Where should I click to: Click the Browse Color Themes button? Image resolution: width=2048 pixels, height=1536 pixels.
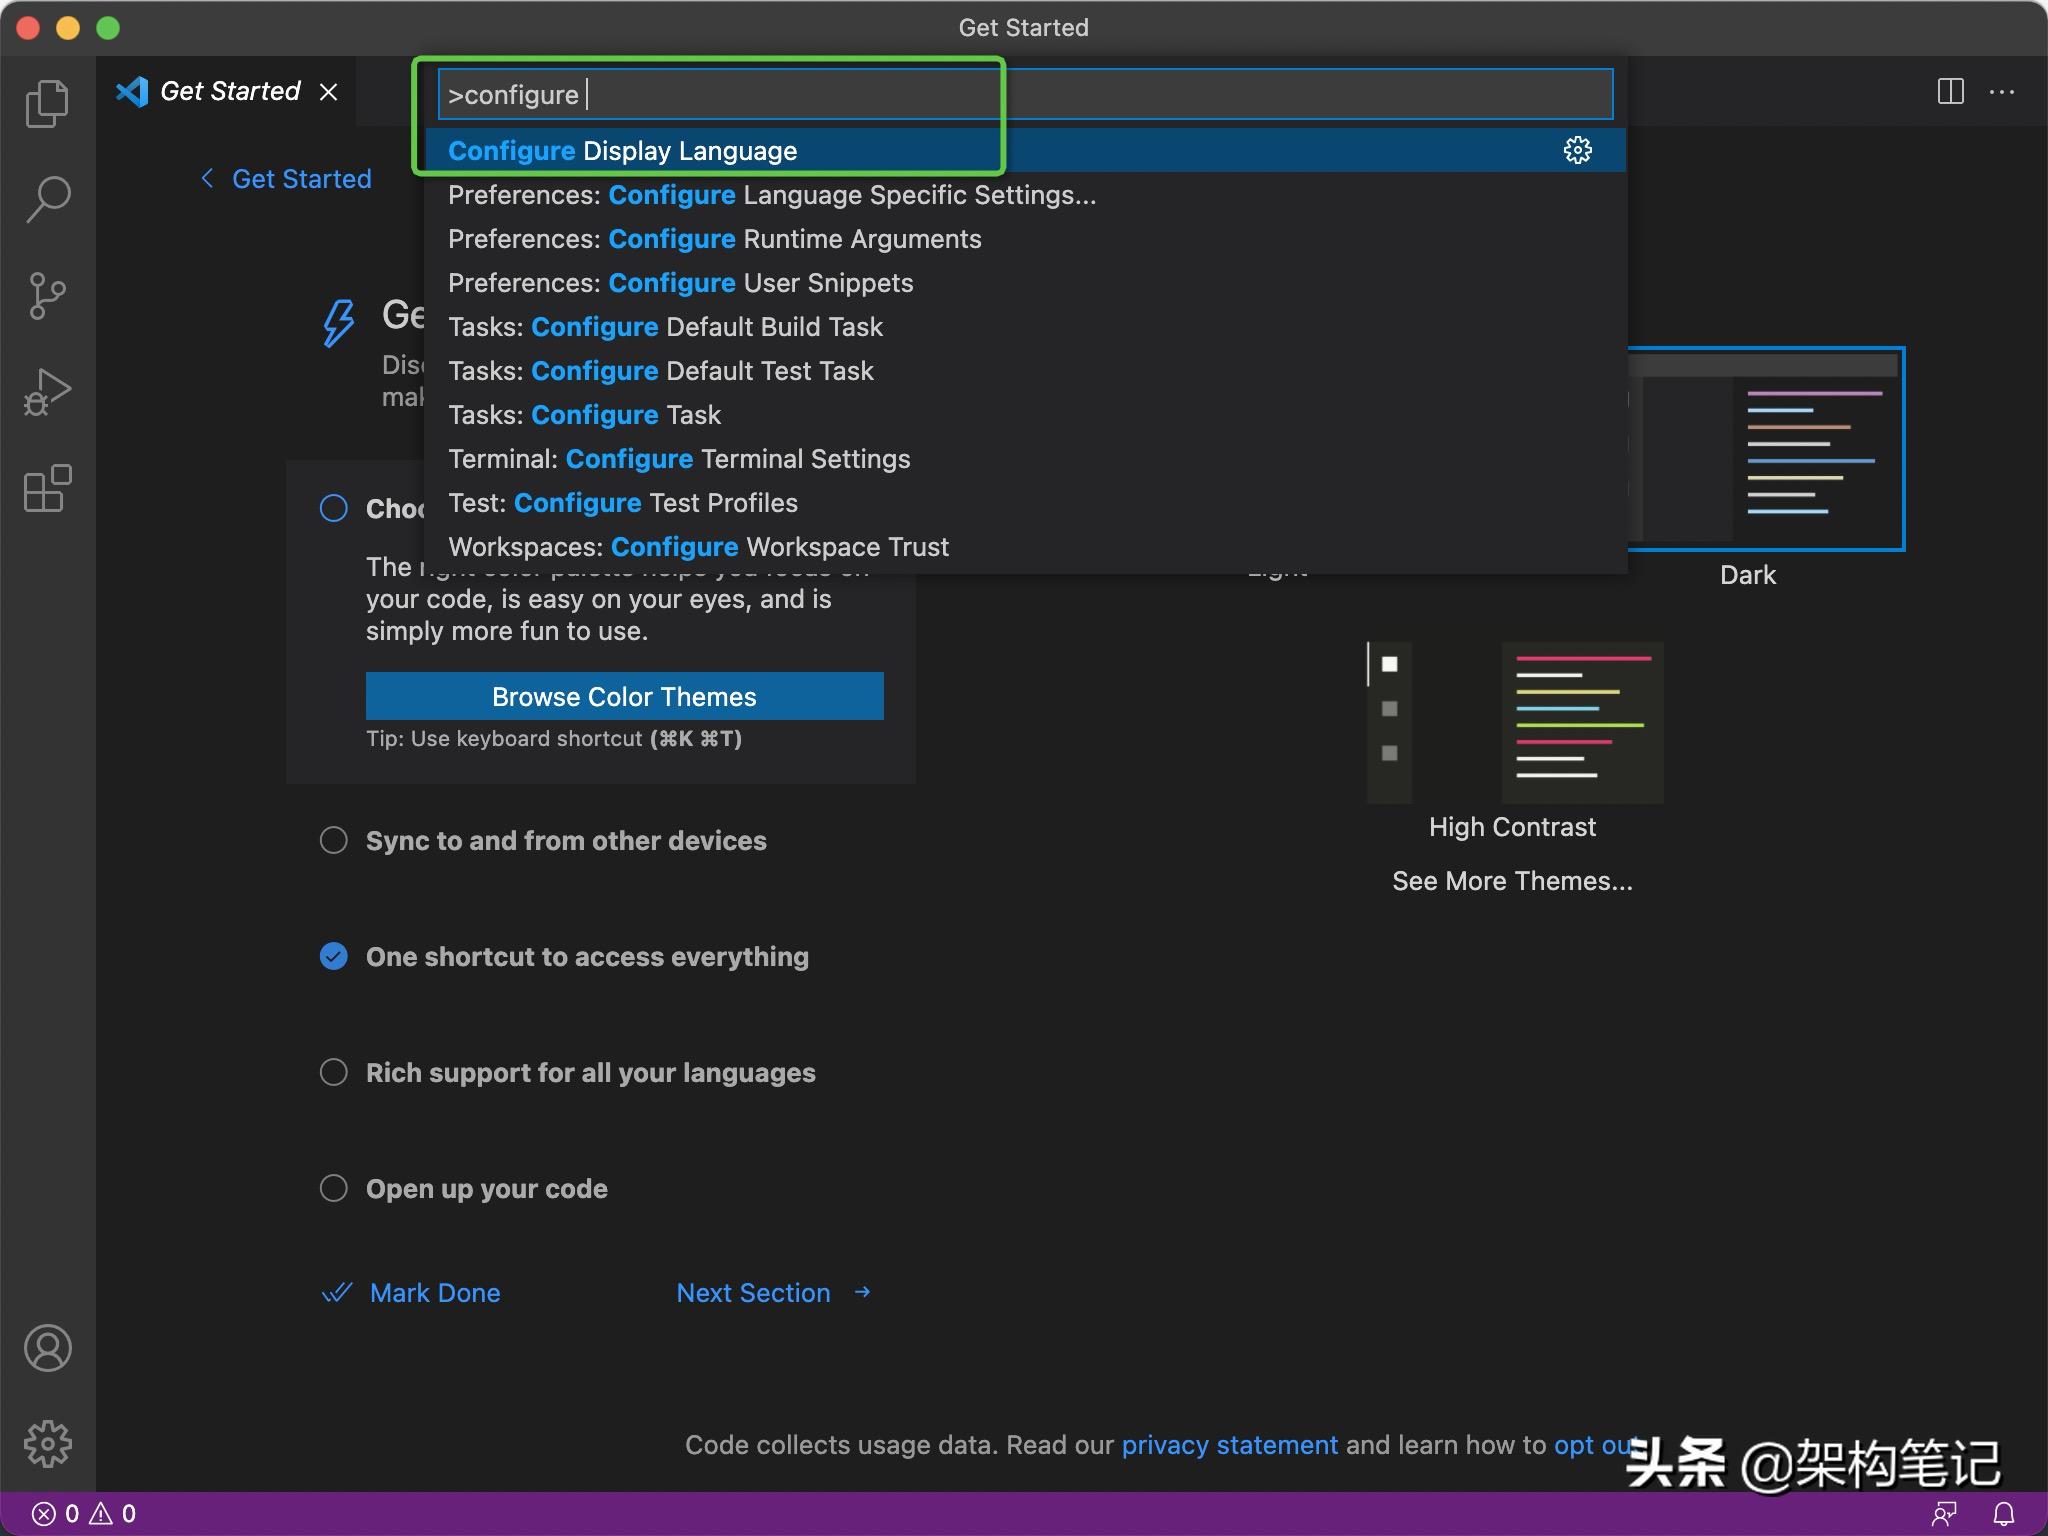tap(624, 696)
